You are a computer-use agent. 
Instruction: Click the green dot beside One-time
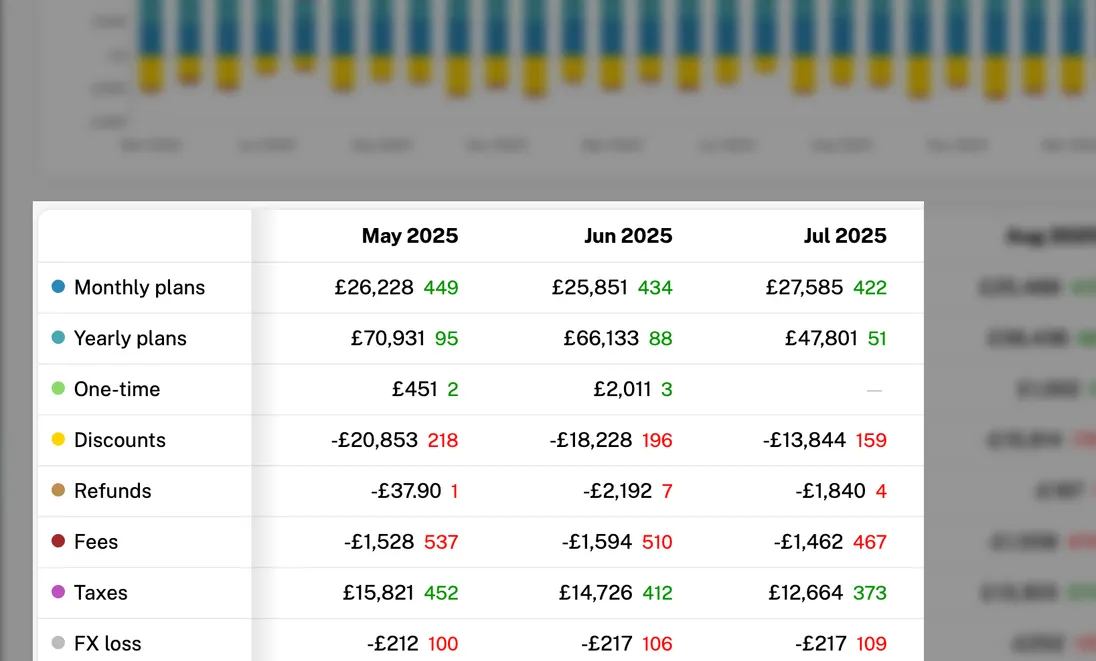[58, 389]
